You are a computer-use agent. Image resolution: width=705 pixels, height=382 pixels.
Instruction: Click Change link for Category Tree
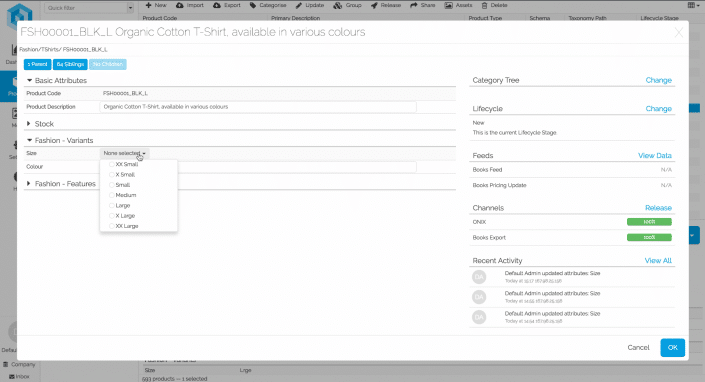pos(658,80)
